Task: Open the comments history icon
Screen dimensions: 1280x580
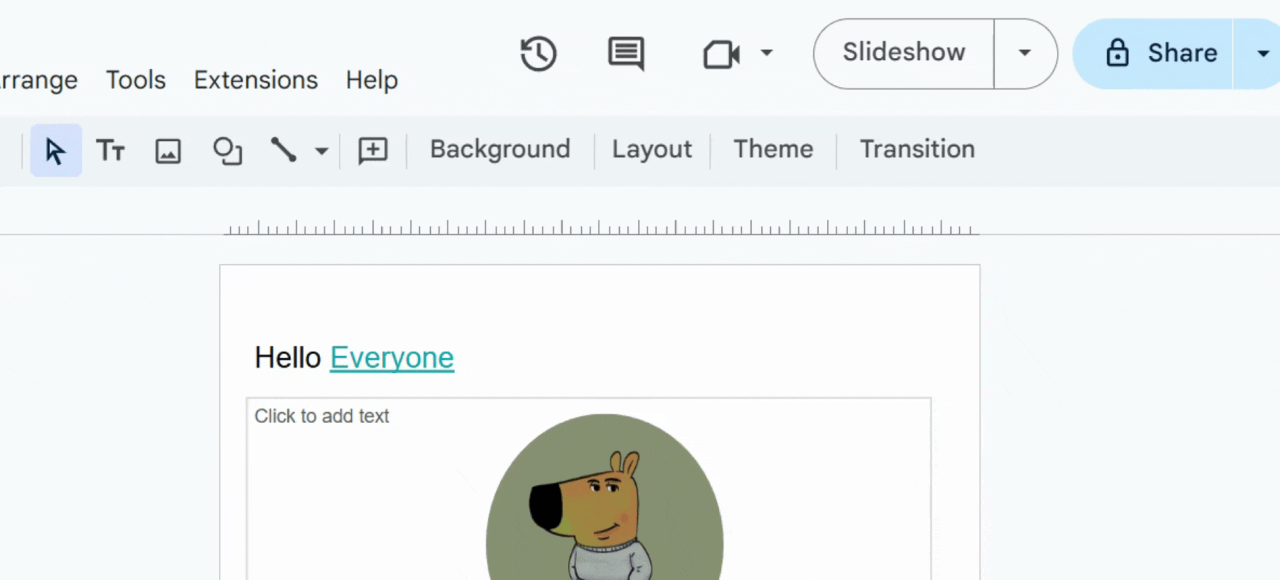Action: (626, 53)
